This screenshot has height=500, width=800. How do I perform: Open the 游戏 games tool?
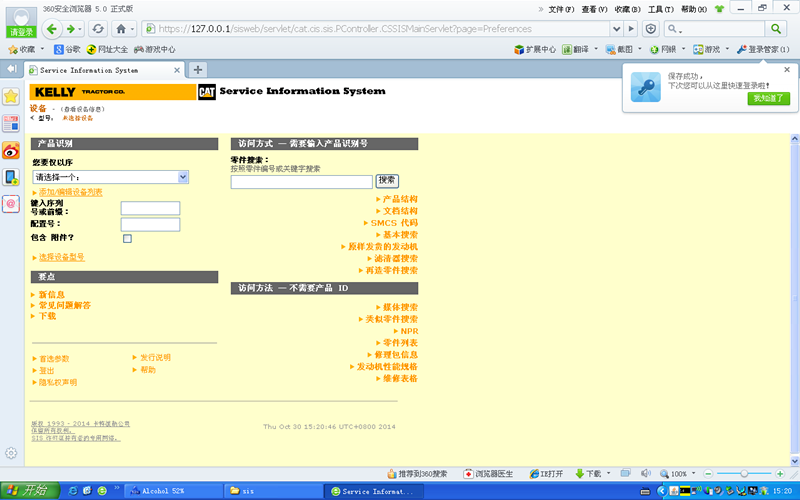pyautogui.click(x=707, y=49)
